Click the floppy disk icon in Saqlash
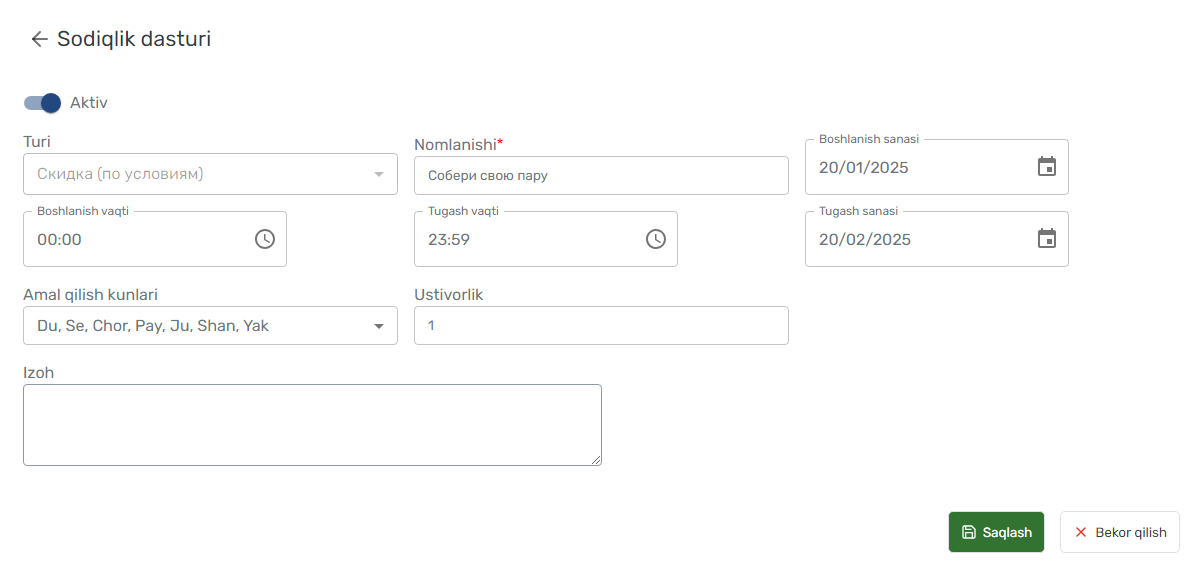The image size is (1195, 573). [x=969, y=533]
